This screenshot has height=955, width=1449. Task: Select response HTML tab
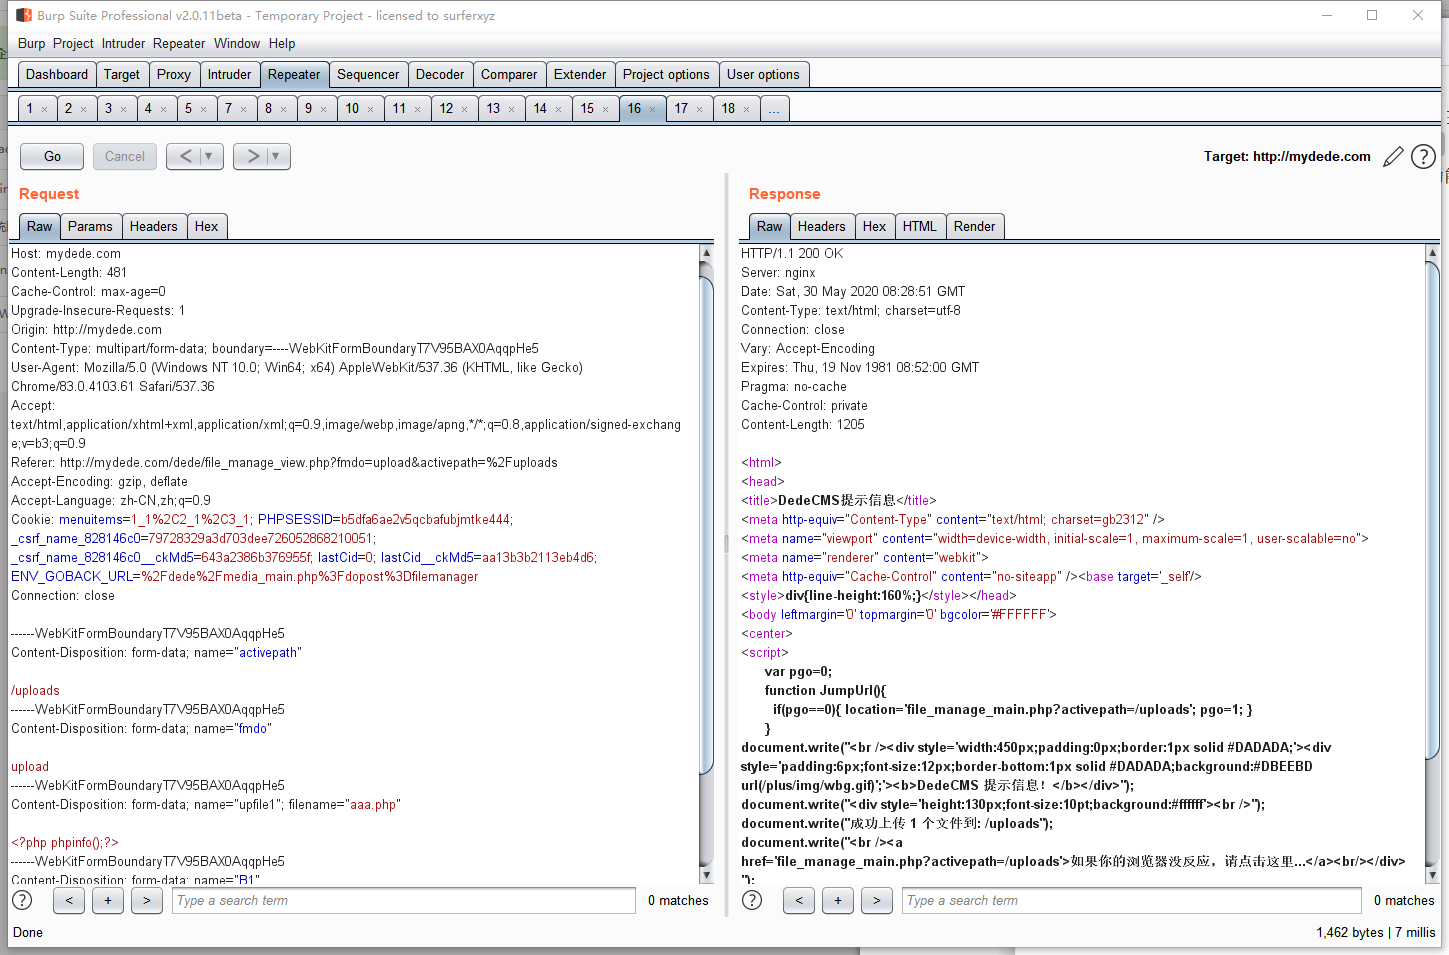coord(920,226)
